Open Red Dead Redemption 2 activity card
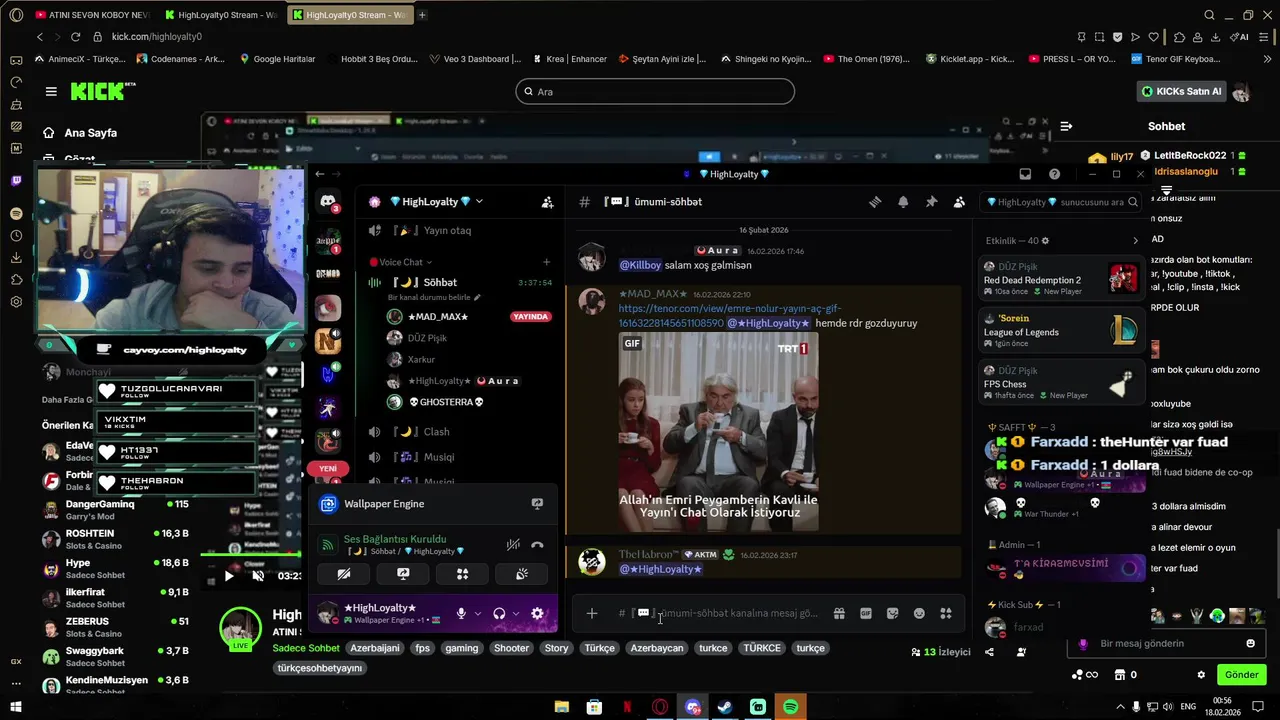The height and width of the screenshot is (720, 1280). point(1061,279)
